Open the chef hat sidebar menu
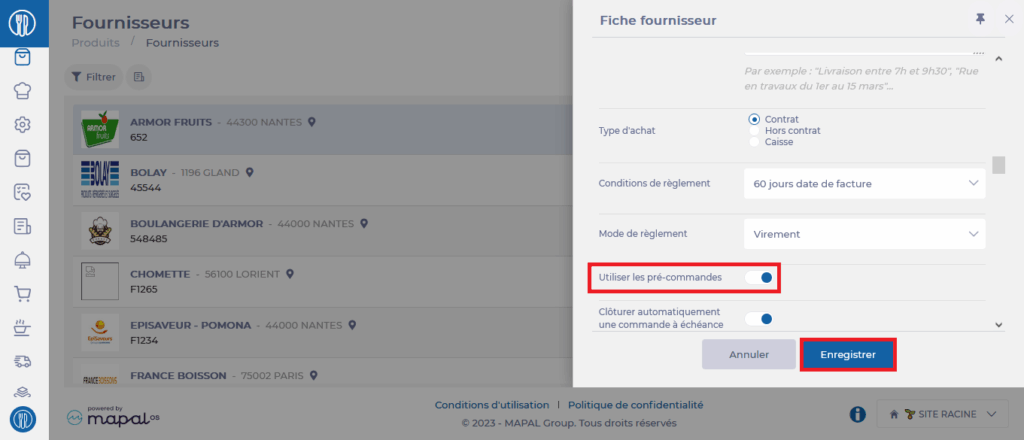Screen dimensions: 1024x440 pos(23,91)
